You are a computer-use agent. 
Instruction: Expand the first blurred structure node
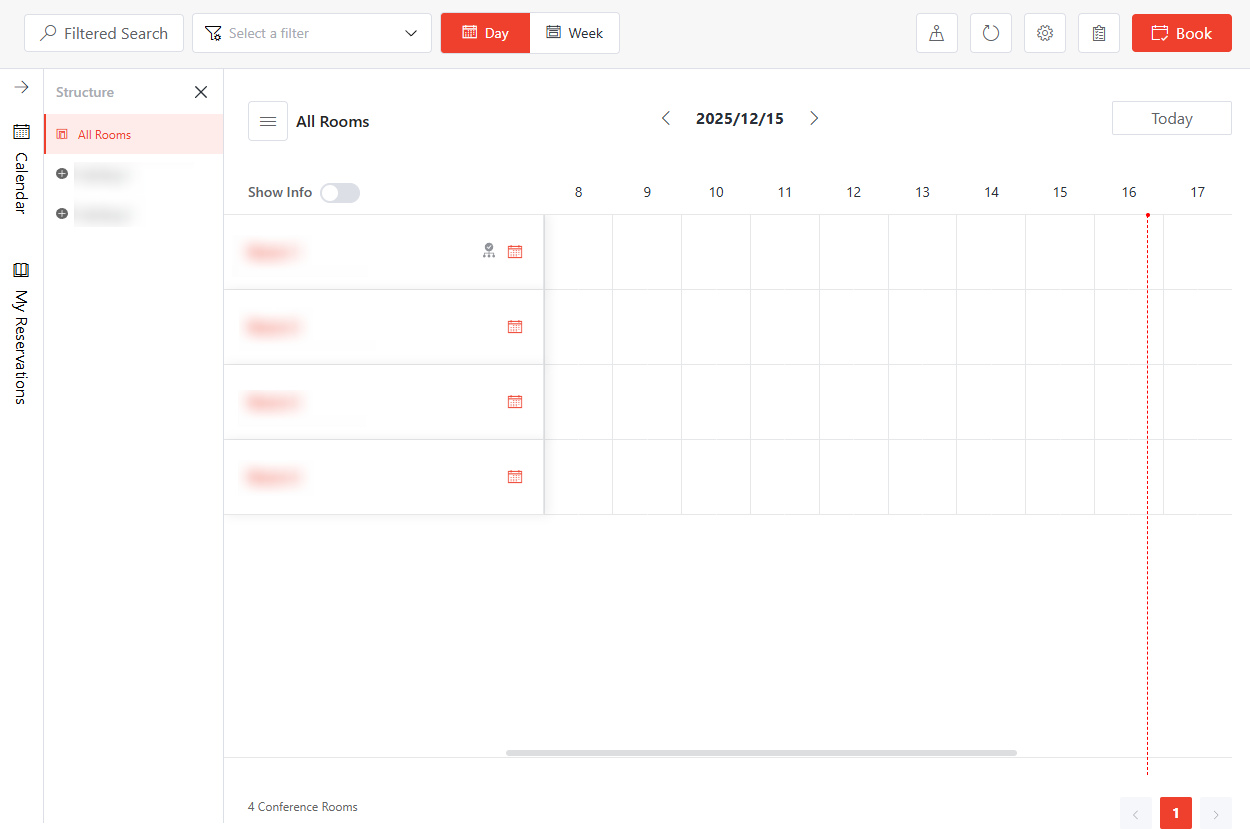(x=61, y=174)
